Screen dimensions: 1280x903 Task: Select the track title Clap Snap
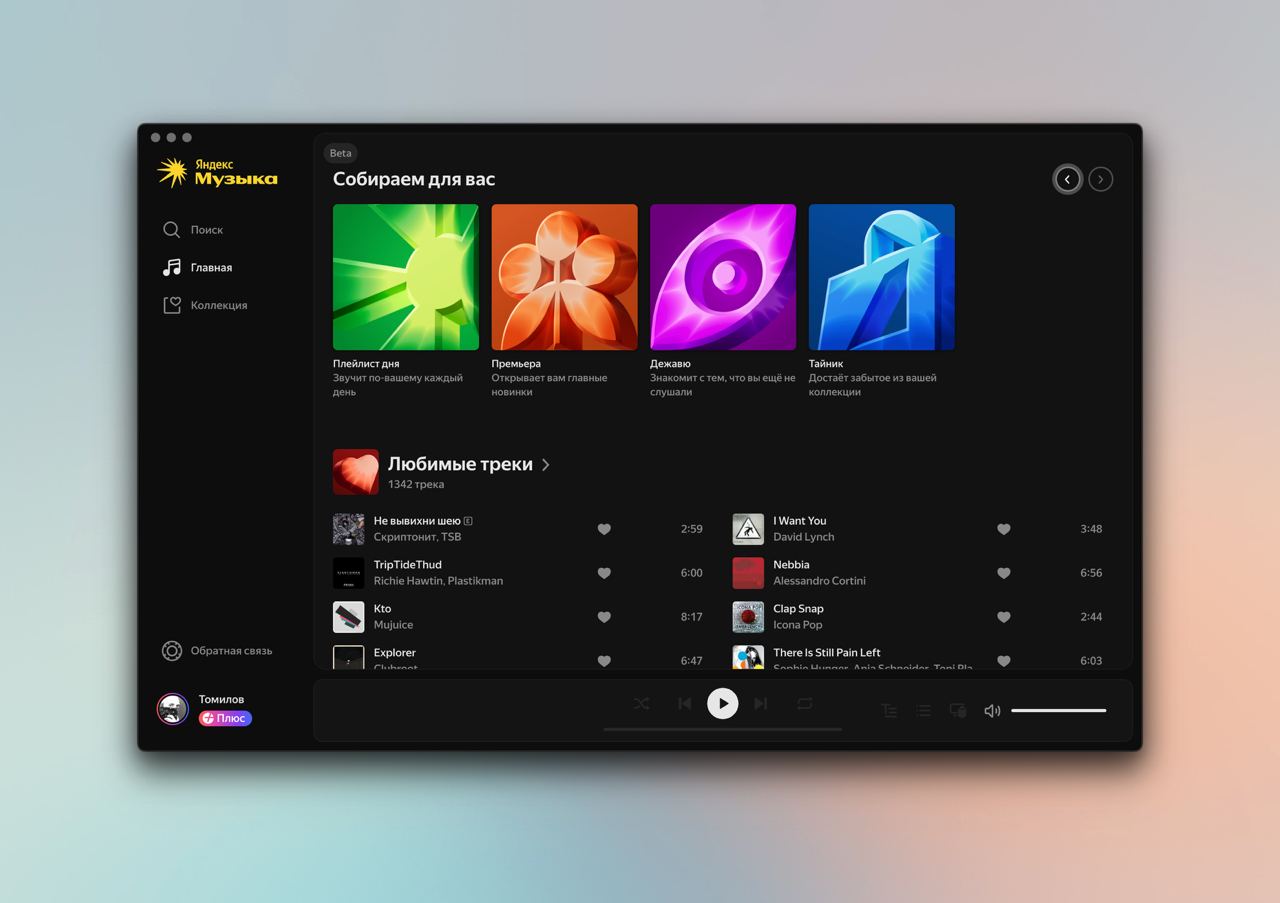[799, 609]
